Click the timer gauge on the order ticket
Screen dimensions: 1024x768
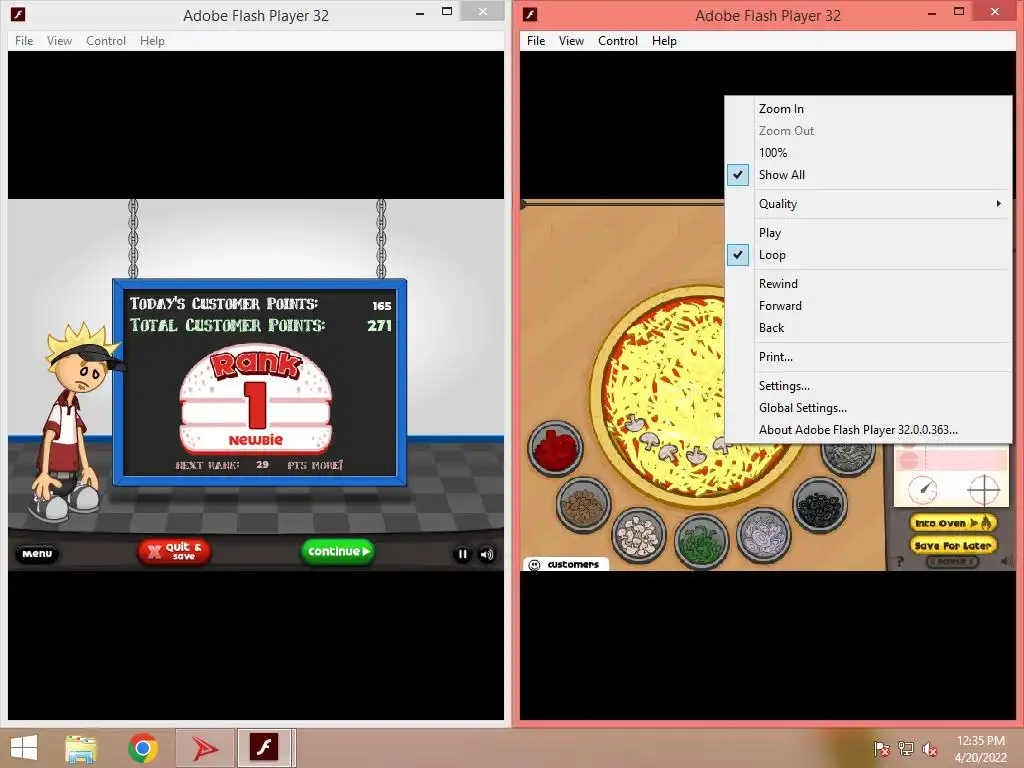923,489
